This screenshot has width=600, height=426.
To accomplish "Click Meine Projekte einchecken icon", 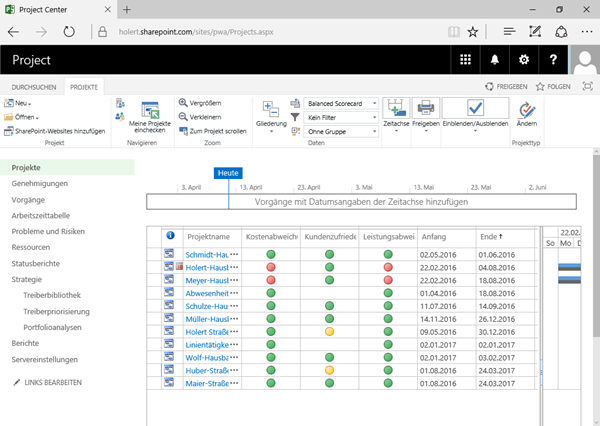I will (150, 110).
